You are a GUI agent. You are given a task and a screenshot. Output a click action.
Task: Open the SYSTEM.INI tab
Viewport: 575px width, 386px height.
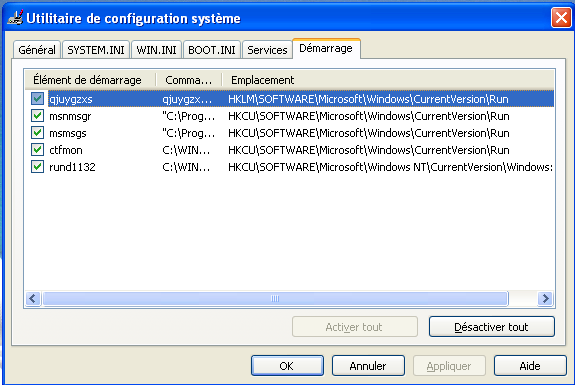[x=96, y=50]
